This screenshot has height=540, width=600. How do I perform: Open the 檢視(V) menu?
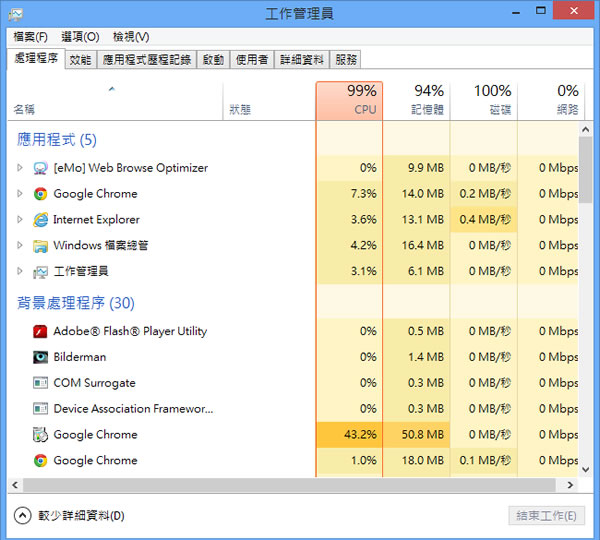coord(131,37)
